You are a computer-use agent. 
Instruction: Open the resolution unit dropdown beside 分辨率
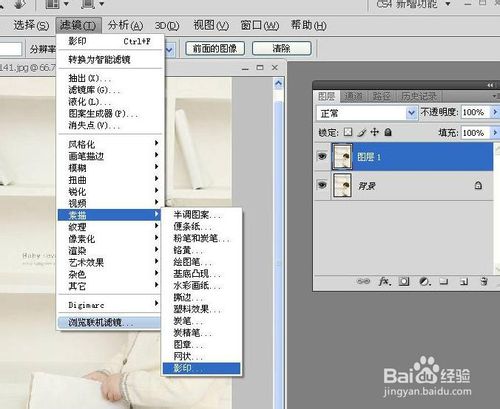coord(169,50)
